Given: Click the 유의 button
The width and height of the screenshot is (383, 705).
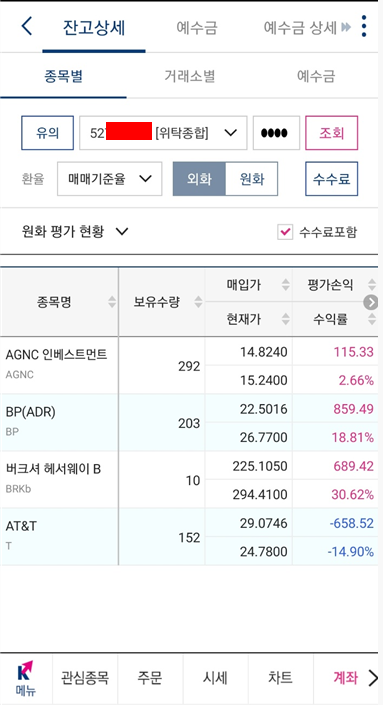Looking at the screenshot, I should pos(48,133).
